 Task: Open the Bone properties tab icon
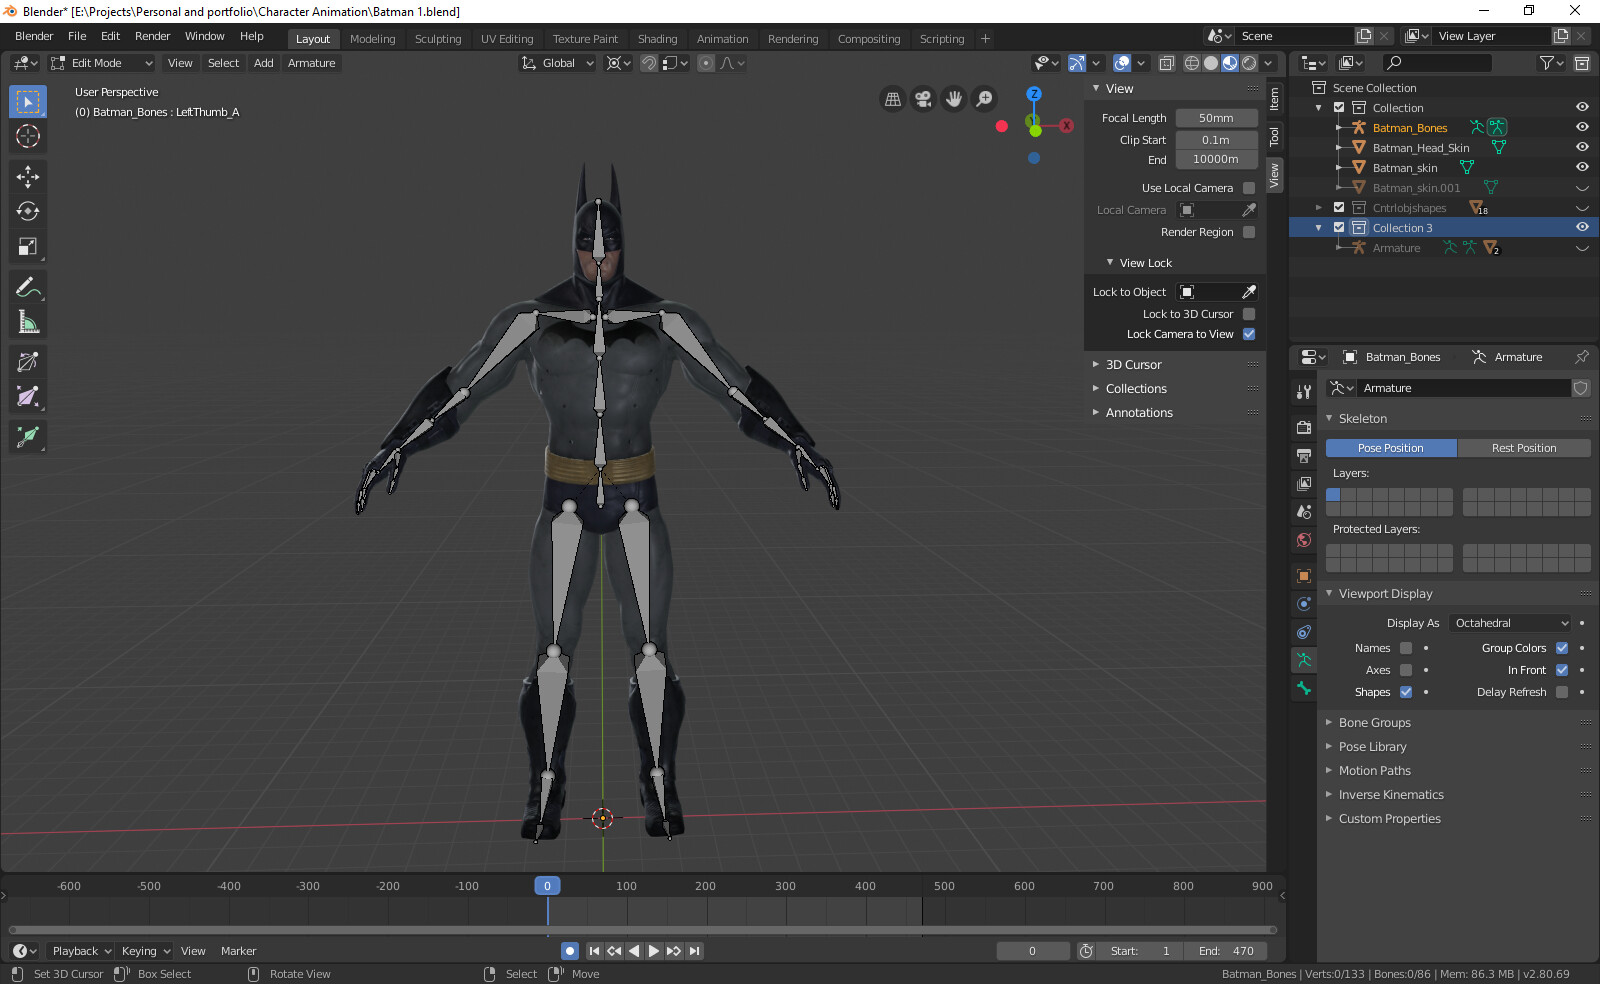tap(1304, 688)
